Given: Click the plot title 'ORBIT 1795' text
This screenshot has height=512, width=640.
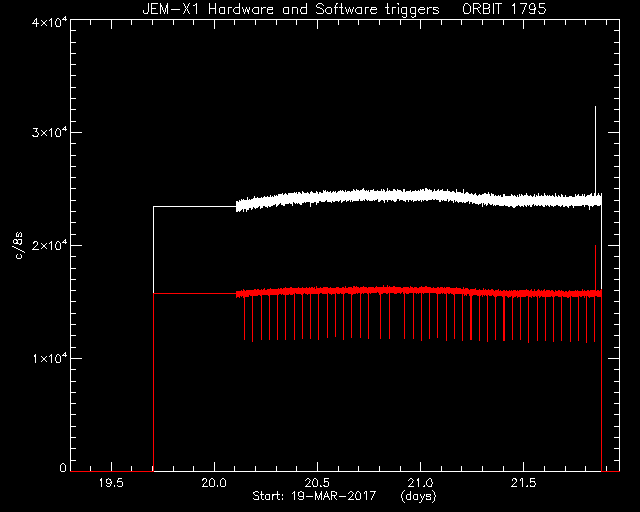Looking at the screenshot, I should 504,9.
